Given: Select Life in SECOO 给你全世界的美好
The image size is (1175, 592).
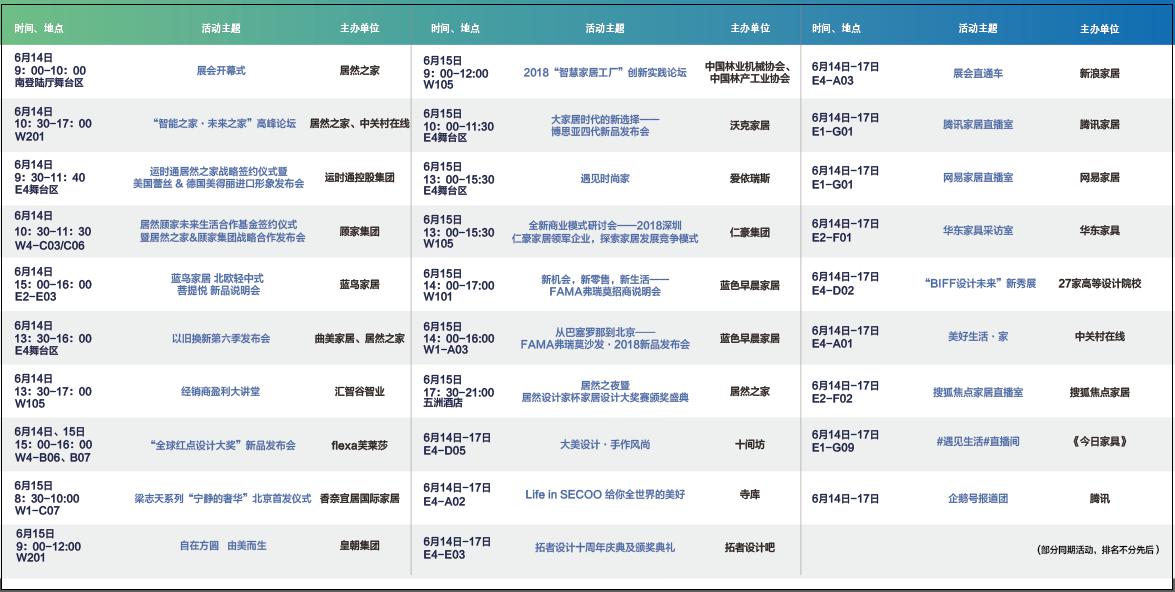Looking at the screenshot, I should [x=605, y=495].
